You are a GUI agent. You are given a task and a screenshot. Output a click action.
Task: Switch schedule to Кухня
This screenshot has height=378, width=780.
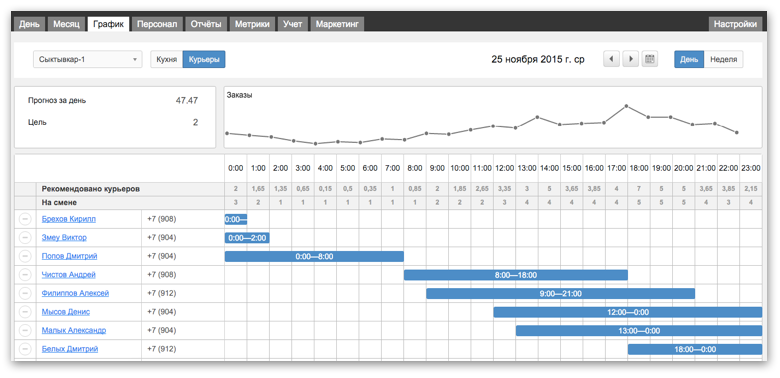coord(167,59)
